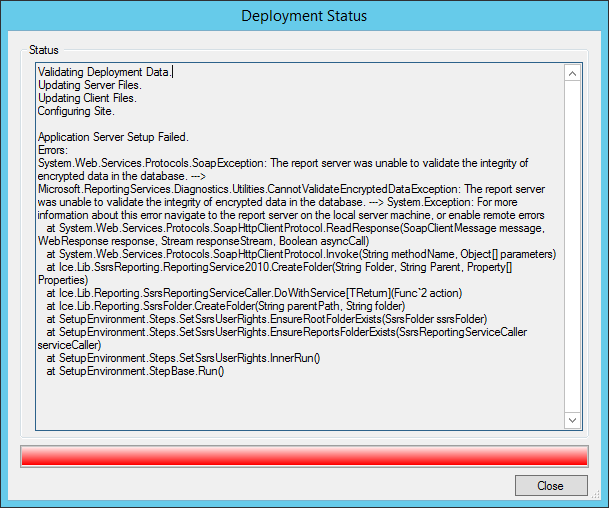Viewport: 609px width, 508px height.
Task: Click the 'SoapHttpClientProtocol.Invoke' stack line
Action: click(301, 254)
